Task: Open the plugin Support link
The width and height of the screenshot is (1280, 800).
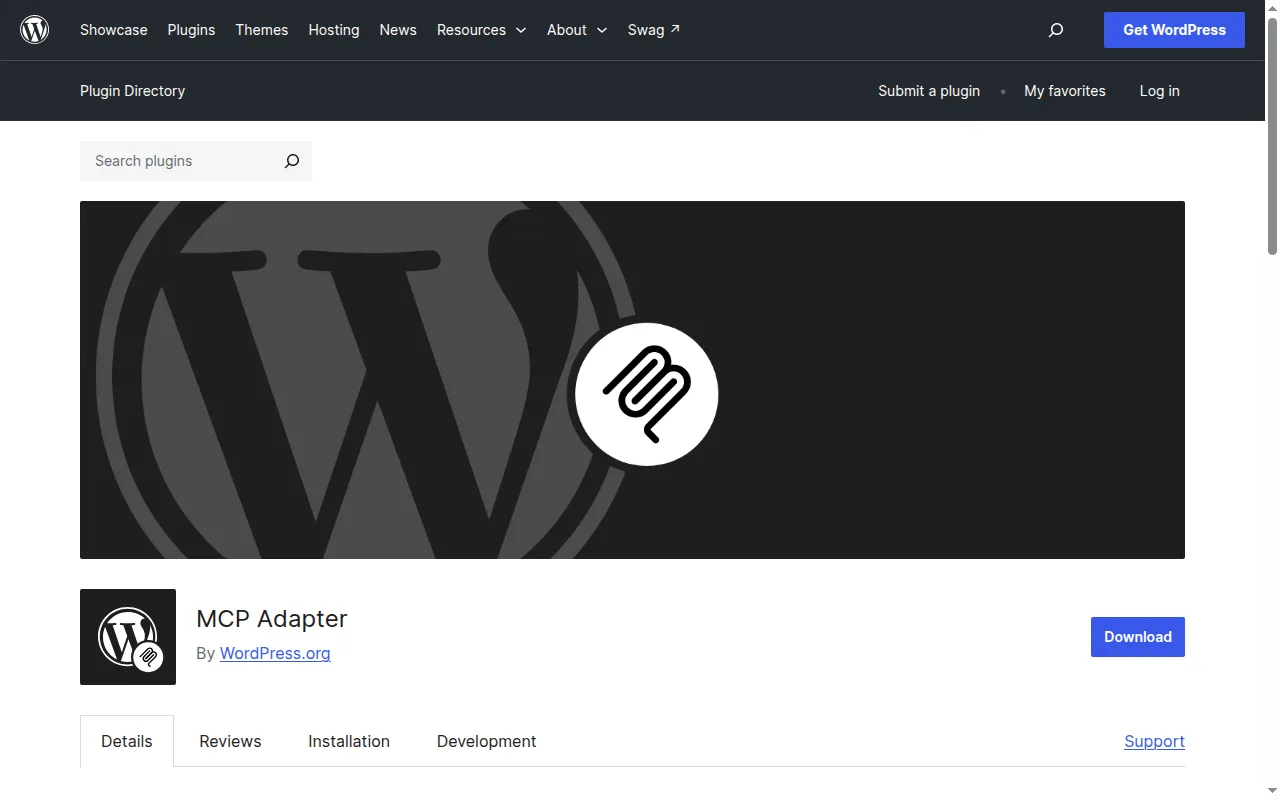Action: click(1154, 741)
